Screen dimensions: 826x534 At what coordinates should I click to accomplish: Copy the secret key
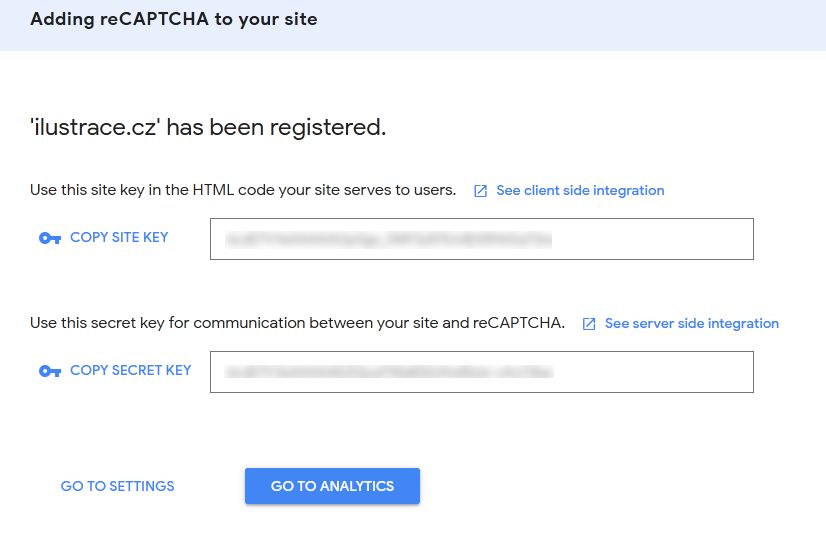click(130, 371)
